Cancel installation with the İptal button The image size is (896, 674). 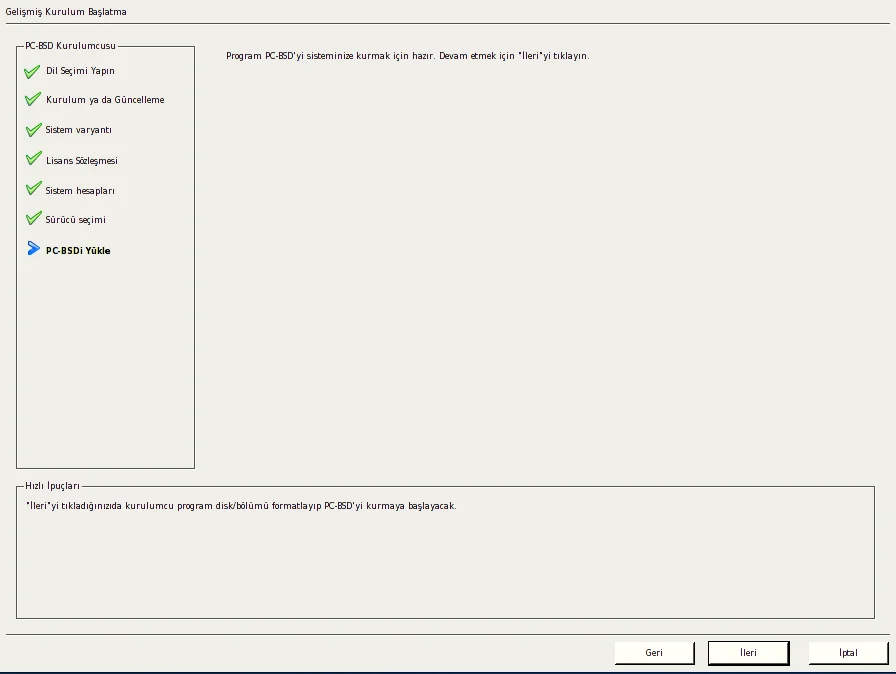click(x=848, y=653)
